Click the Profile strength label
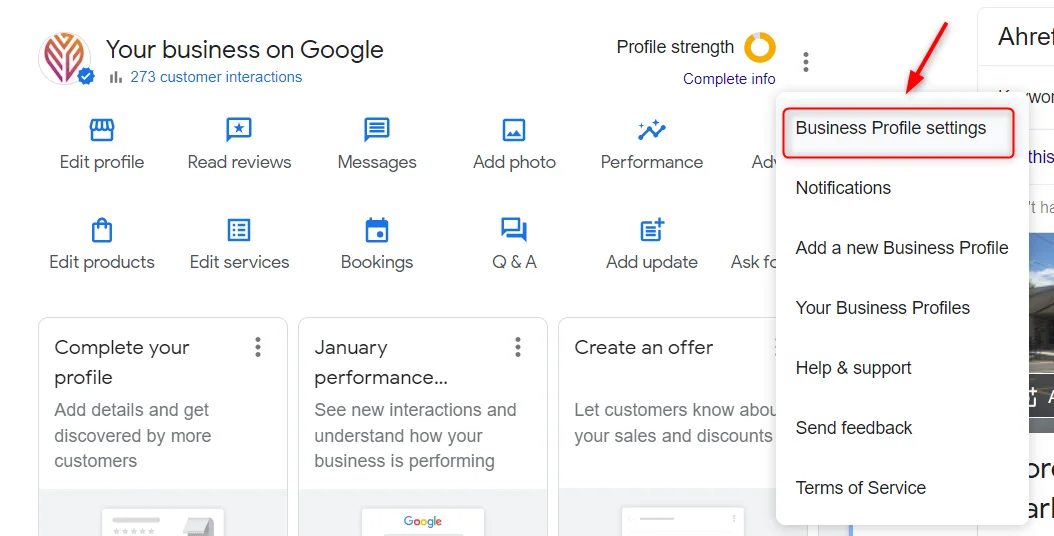 tap(675, 47)
